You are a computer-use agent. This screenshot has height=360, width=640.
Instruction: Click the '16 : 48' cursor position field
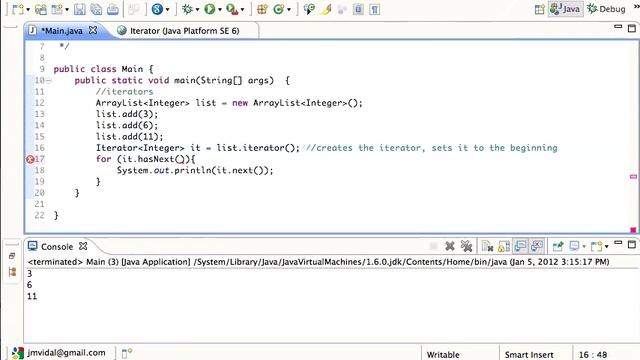click(x=593, y=355)
